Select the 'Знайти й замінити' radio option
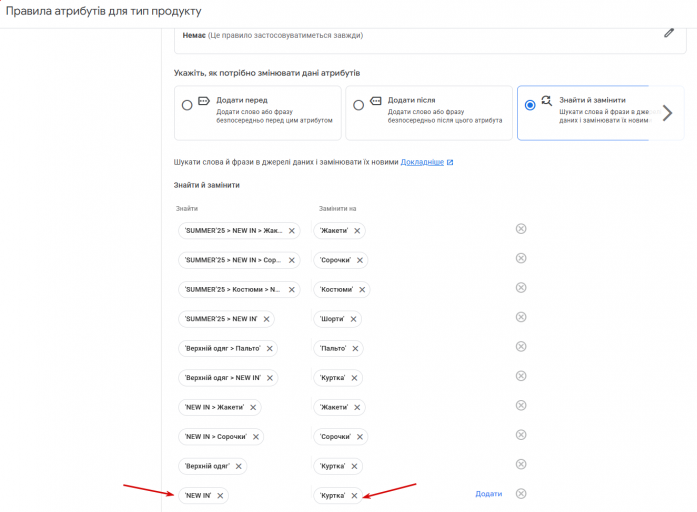697x512 pixels. (529, 104)
